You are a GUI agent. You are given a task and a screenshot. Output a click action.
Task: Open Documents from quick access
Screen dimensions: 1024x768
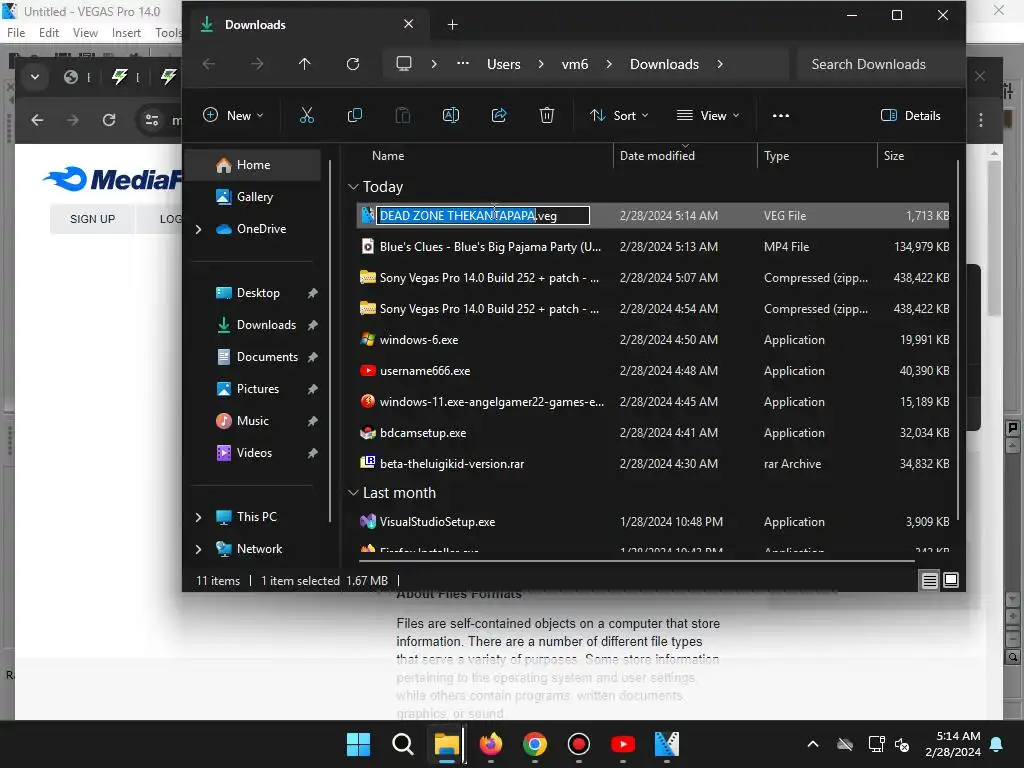(266, 357)
